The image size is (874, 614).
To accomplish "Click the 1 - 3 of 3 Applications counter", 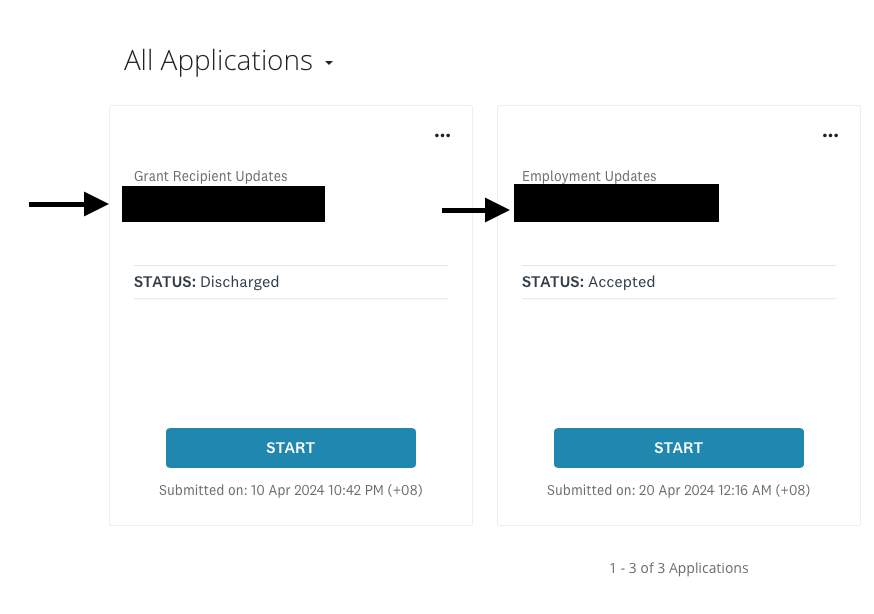I will [679, 568].
